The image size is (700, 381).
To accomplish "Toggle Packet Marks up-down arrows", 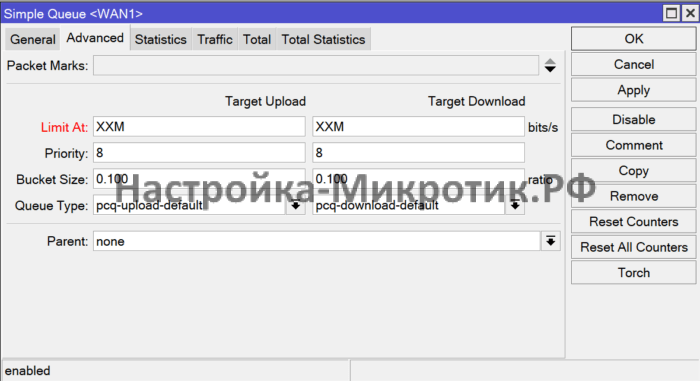I will click(550, 66).
